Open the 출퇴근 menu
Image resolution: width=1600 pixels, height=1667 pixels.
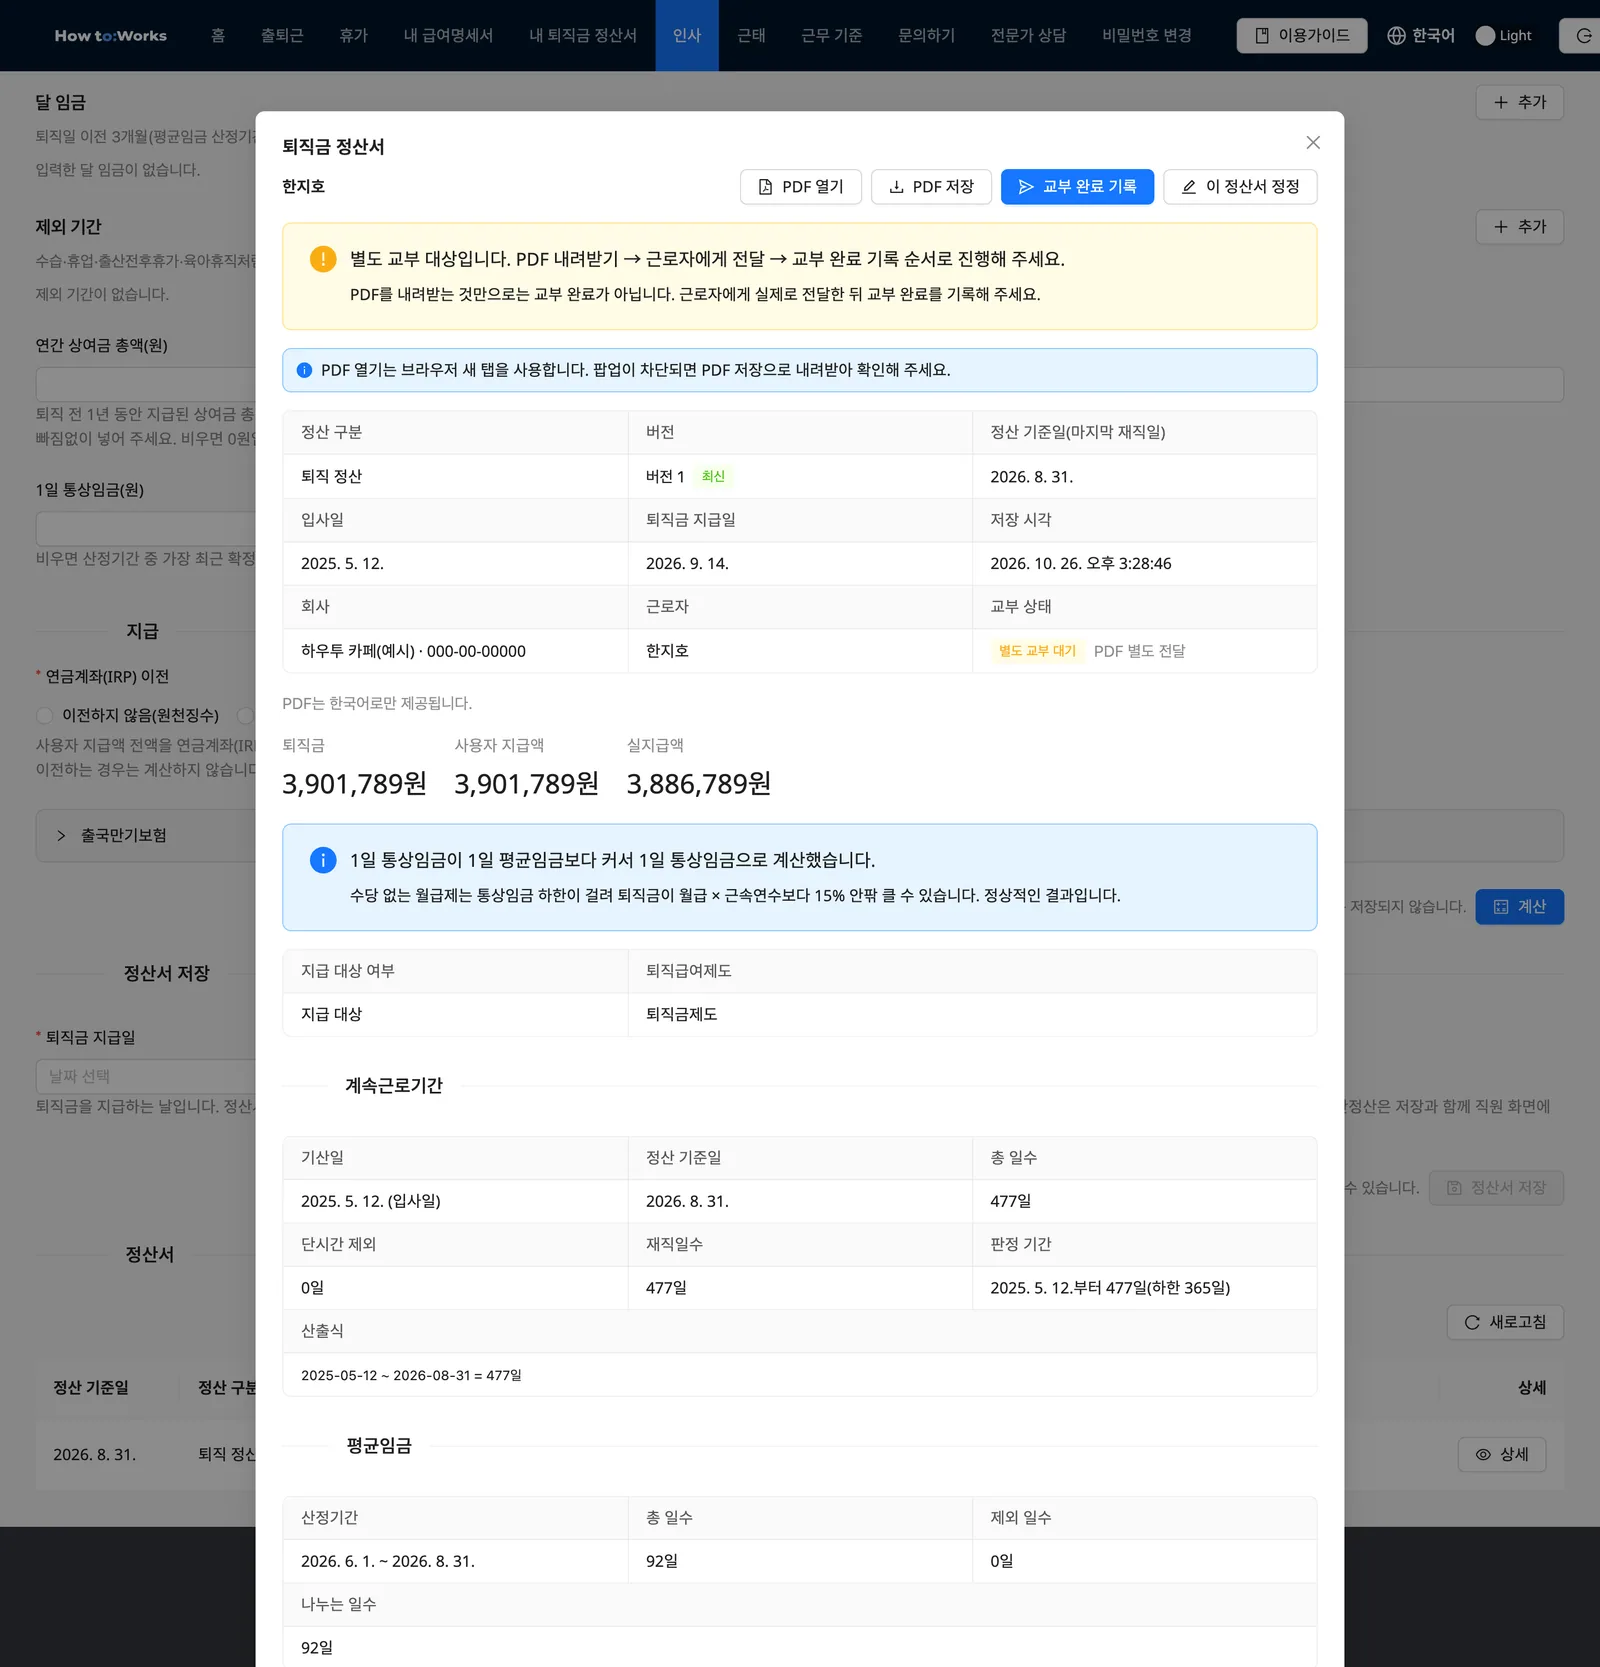282,36
